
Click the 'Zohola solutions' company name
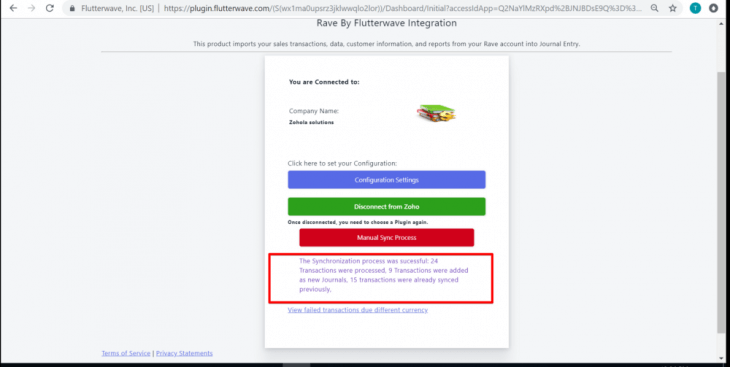pos(311,122)
